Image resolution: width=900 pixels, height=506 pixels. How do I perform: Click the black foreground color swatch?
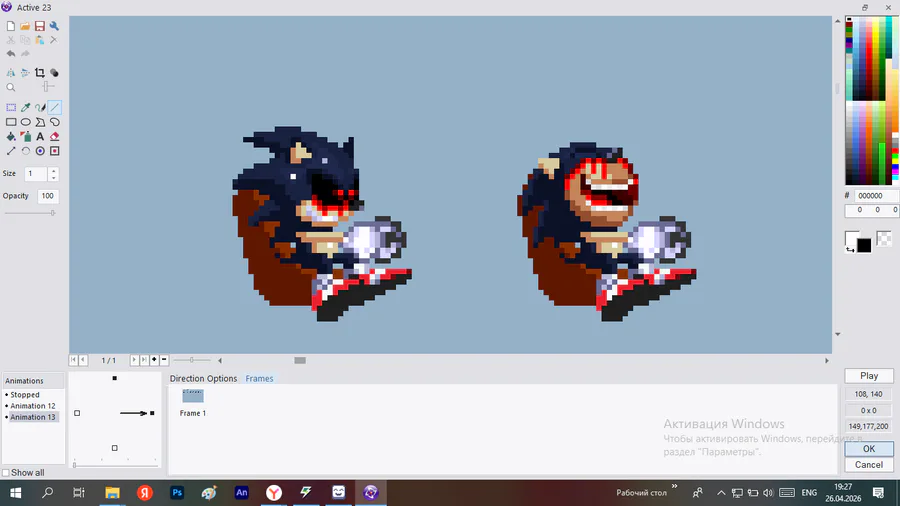click(x=864, y=246)
